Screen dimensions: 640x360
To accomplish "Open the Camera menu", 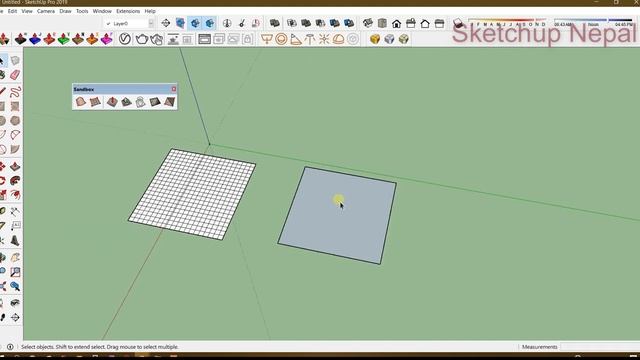I will 46,11.
